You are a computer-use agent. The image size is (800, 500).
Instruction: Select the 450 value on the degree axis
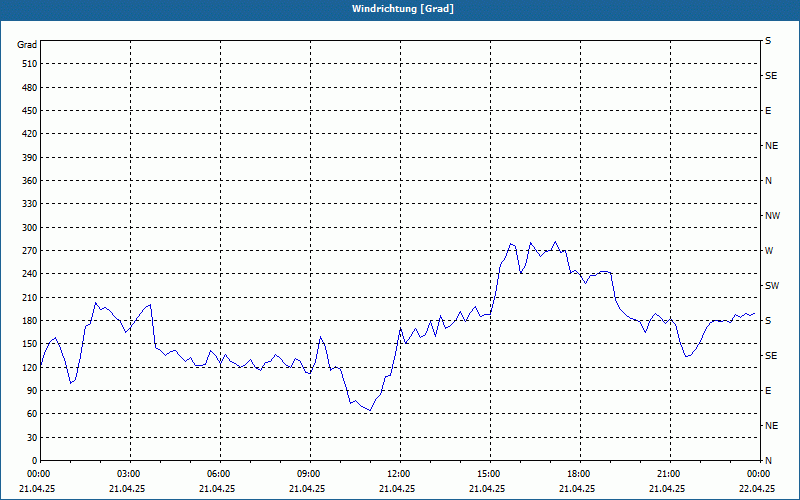click(x=30, y=111)
